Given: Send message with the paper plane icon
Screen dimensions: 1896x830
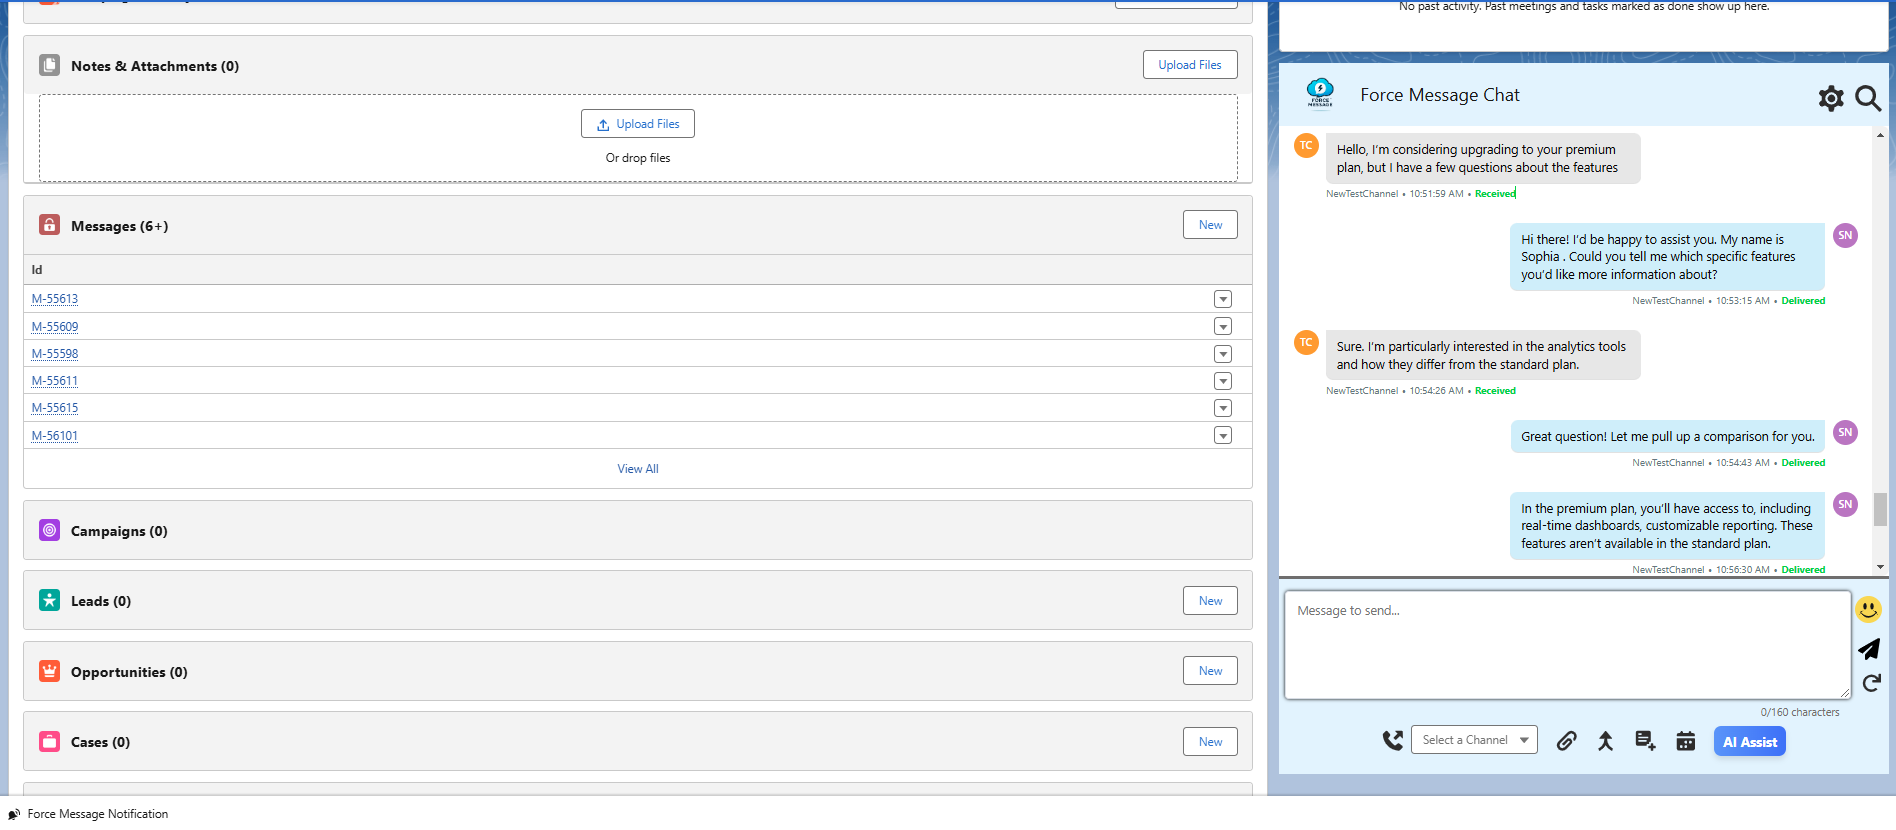Looking at the screenshot, I should pyautogui.click(x=1869, y=649).
